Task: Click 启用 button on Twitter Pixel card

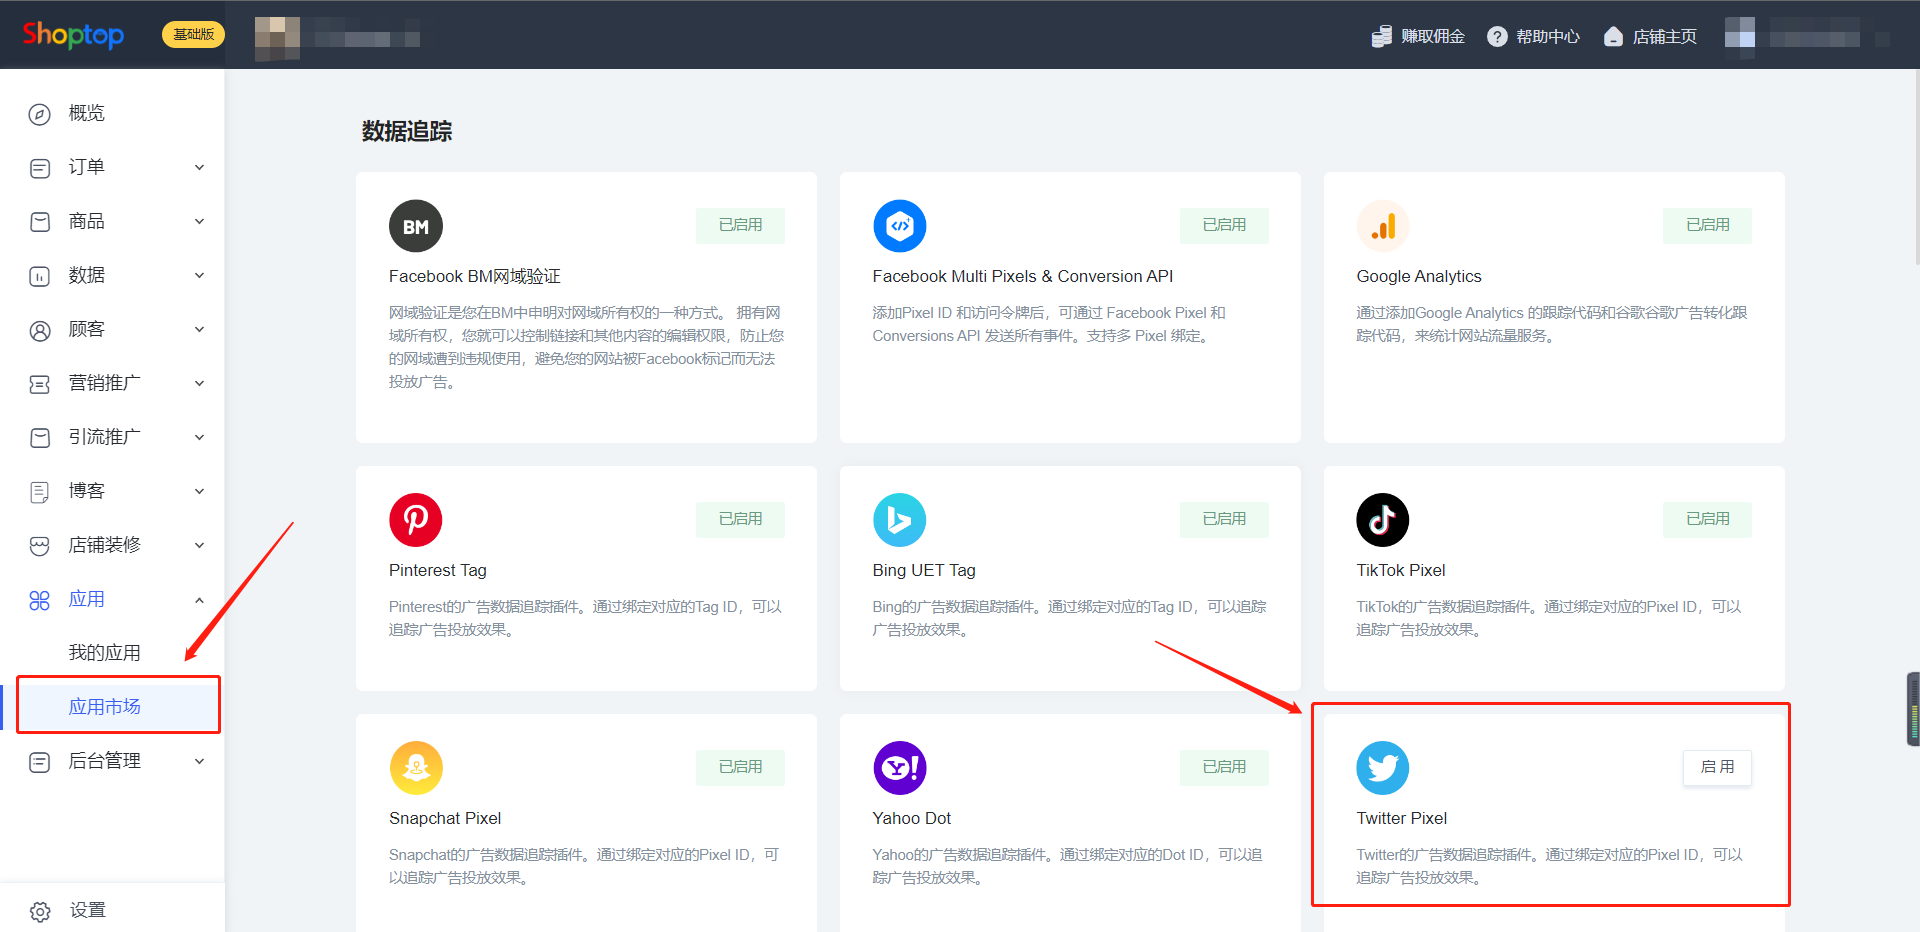Action: pyautogui.click(x=1717, y=767)
